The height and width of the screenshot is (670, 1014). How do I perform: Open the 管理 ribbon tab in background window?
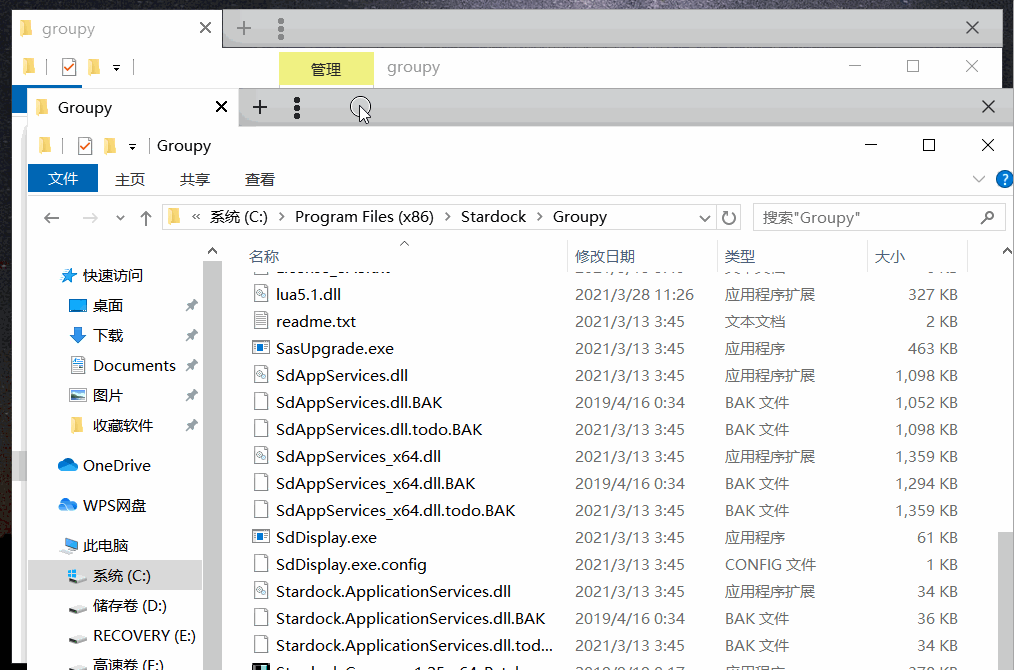coord(326,69)
